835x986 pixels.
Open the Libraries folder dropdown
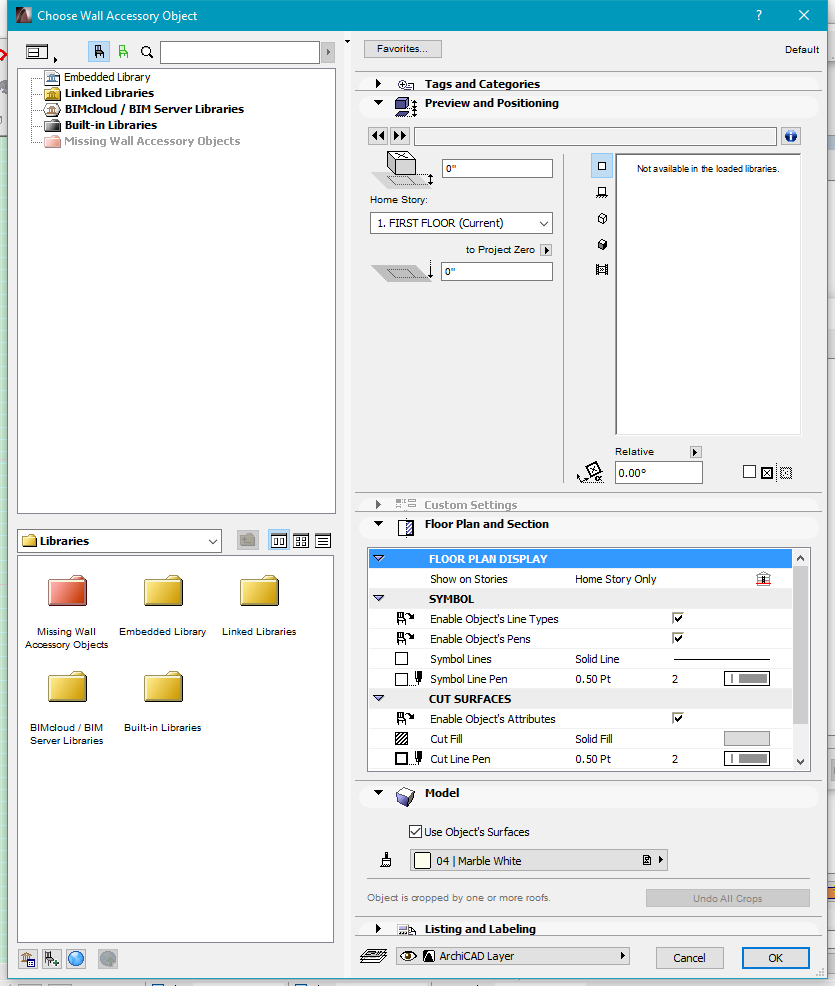point(119,541)
